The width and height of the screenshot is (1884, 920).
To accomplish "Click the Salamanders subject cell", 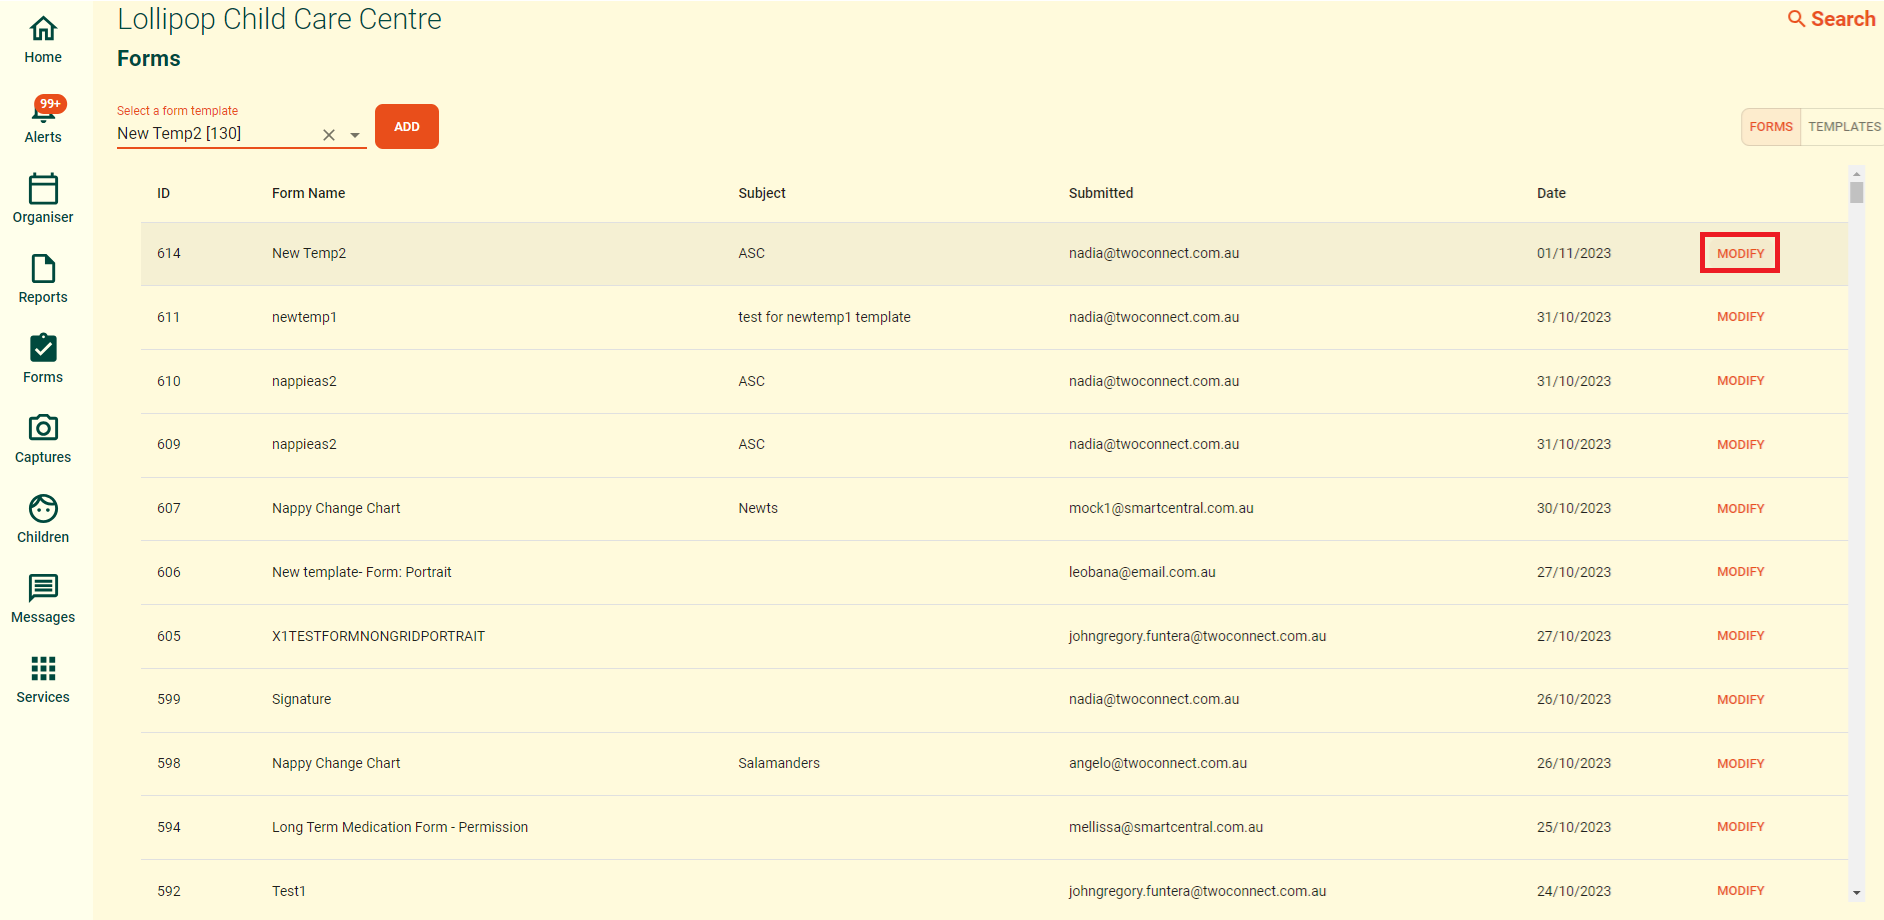I will (779, 764).
